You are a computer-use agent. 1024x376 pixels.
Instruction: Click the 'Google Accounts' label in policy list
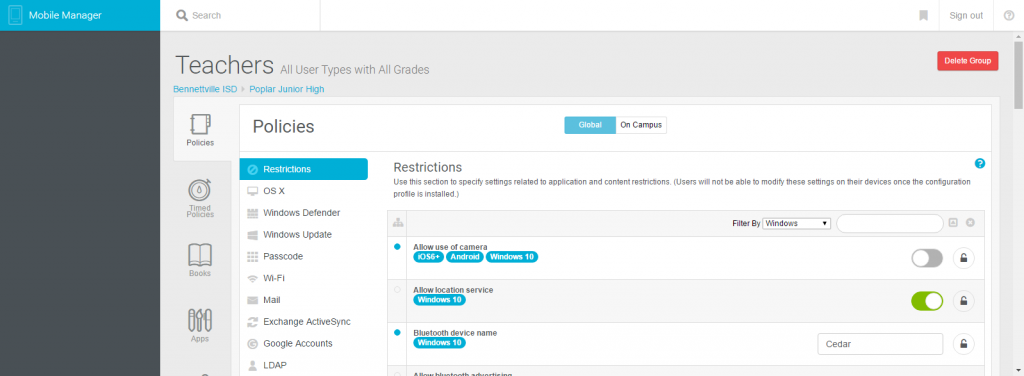[x=298, y=343]
